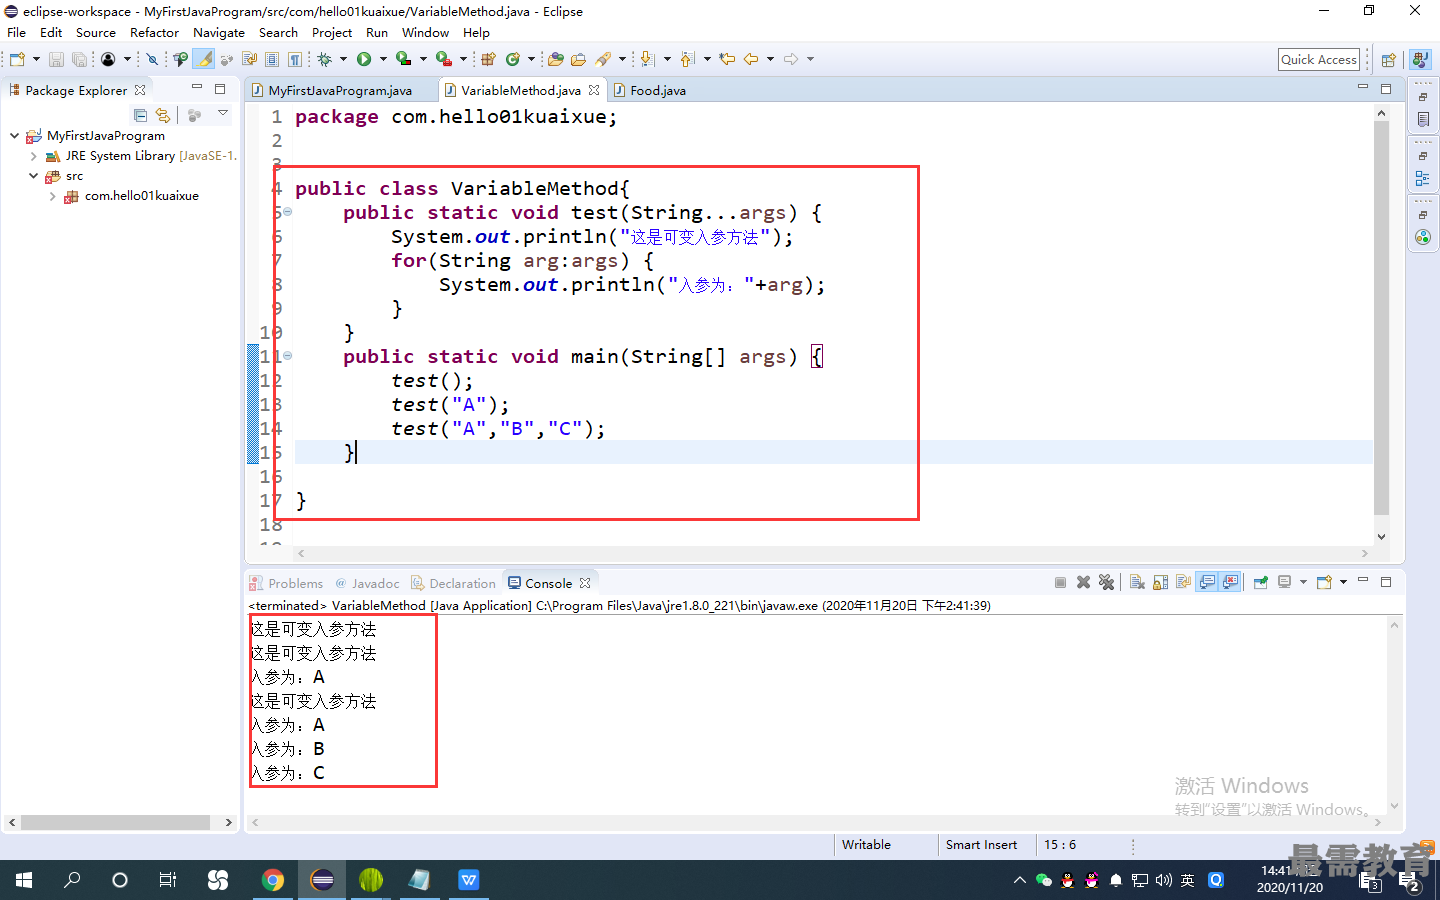The height and width of the screenshot is (900, 1440).
Task: Jump to Last Edit Location icon
Action: pos(727,59)
